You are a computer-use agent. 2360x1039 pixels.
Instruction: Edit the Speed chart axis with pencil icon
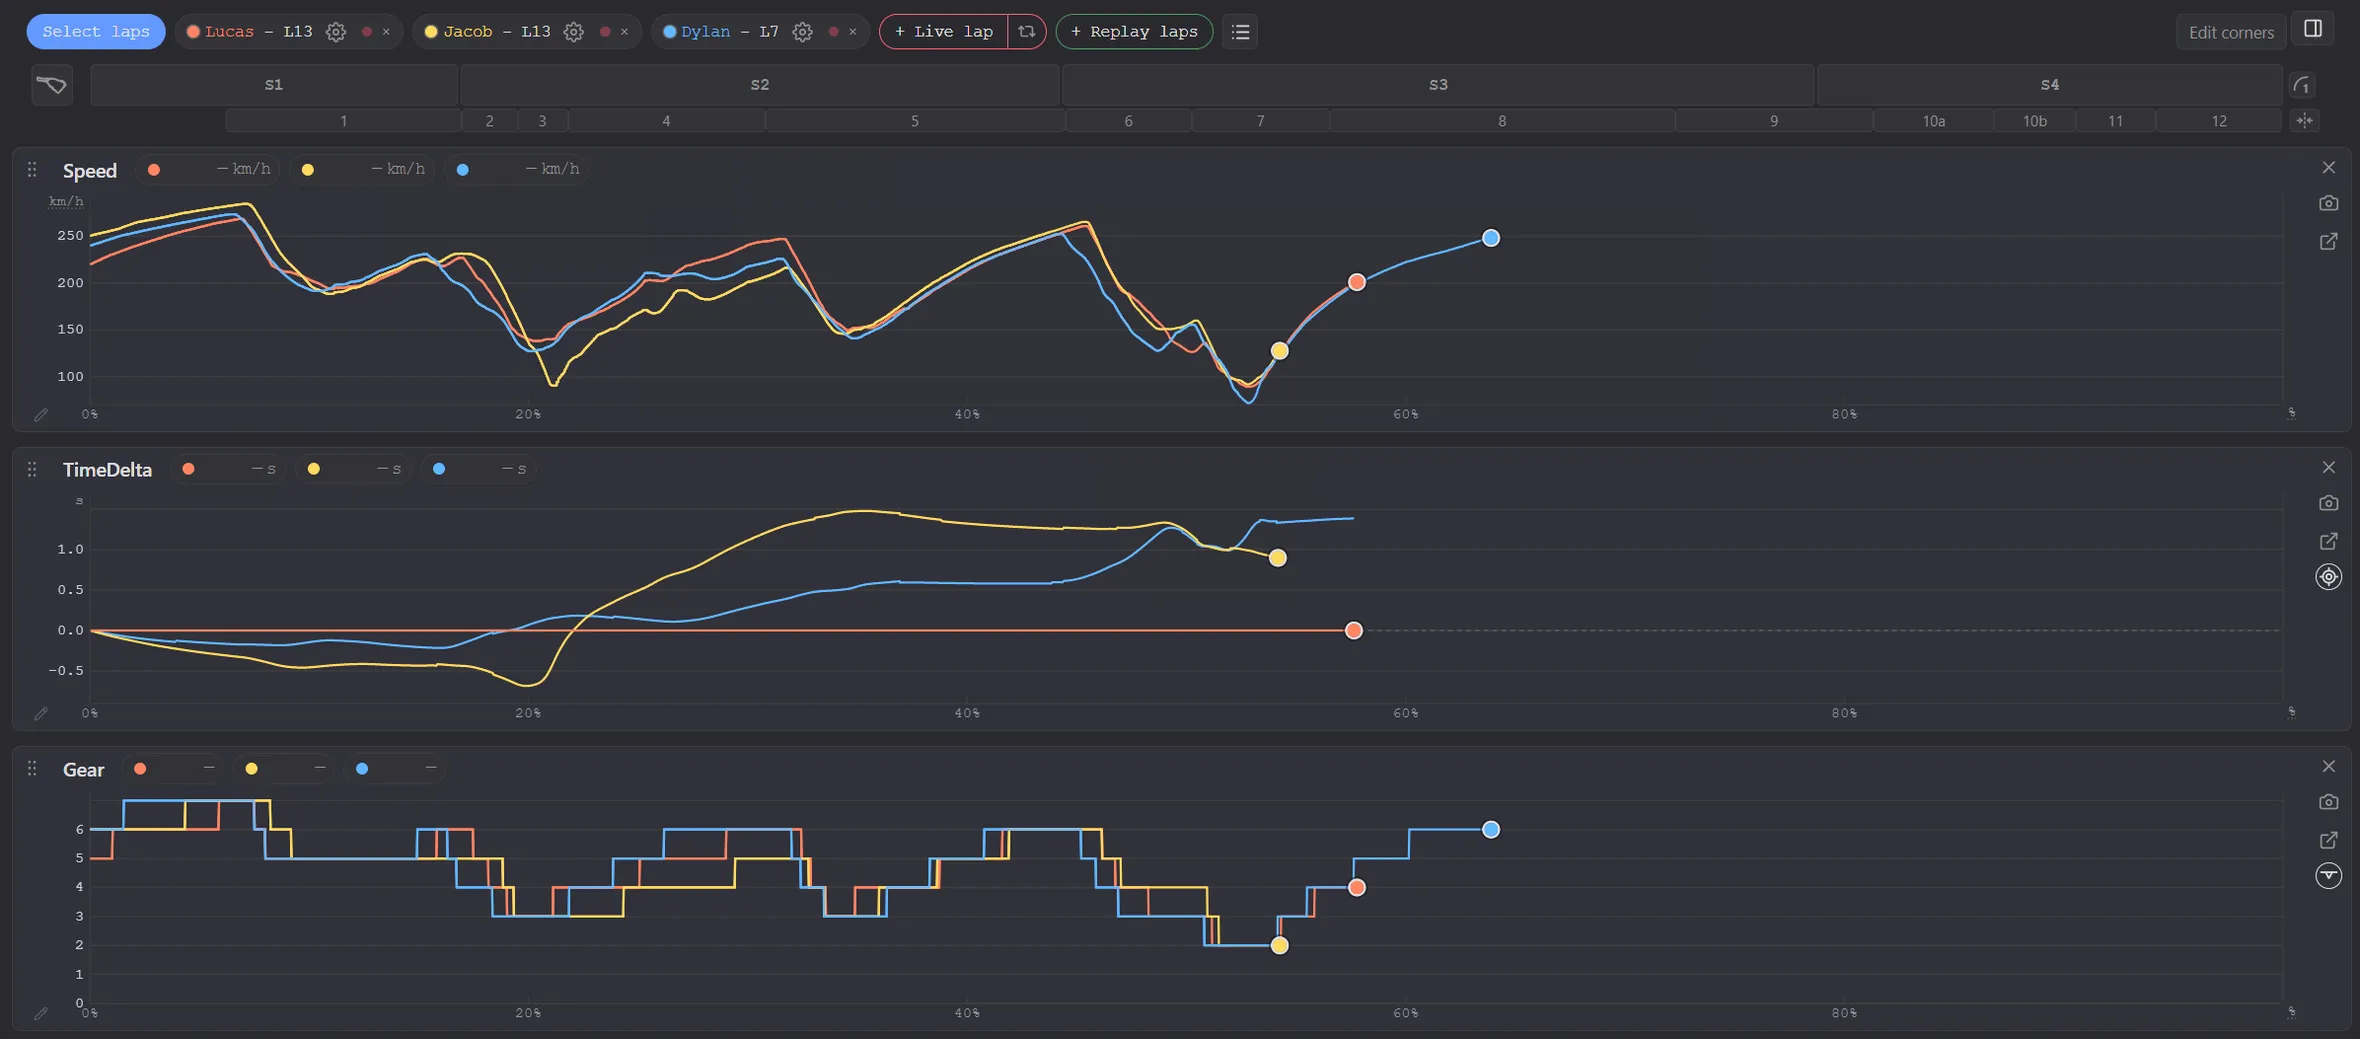pos(40,414)
